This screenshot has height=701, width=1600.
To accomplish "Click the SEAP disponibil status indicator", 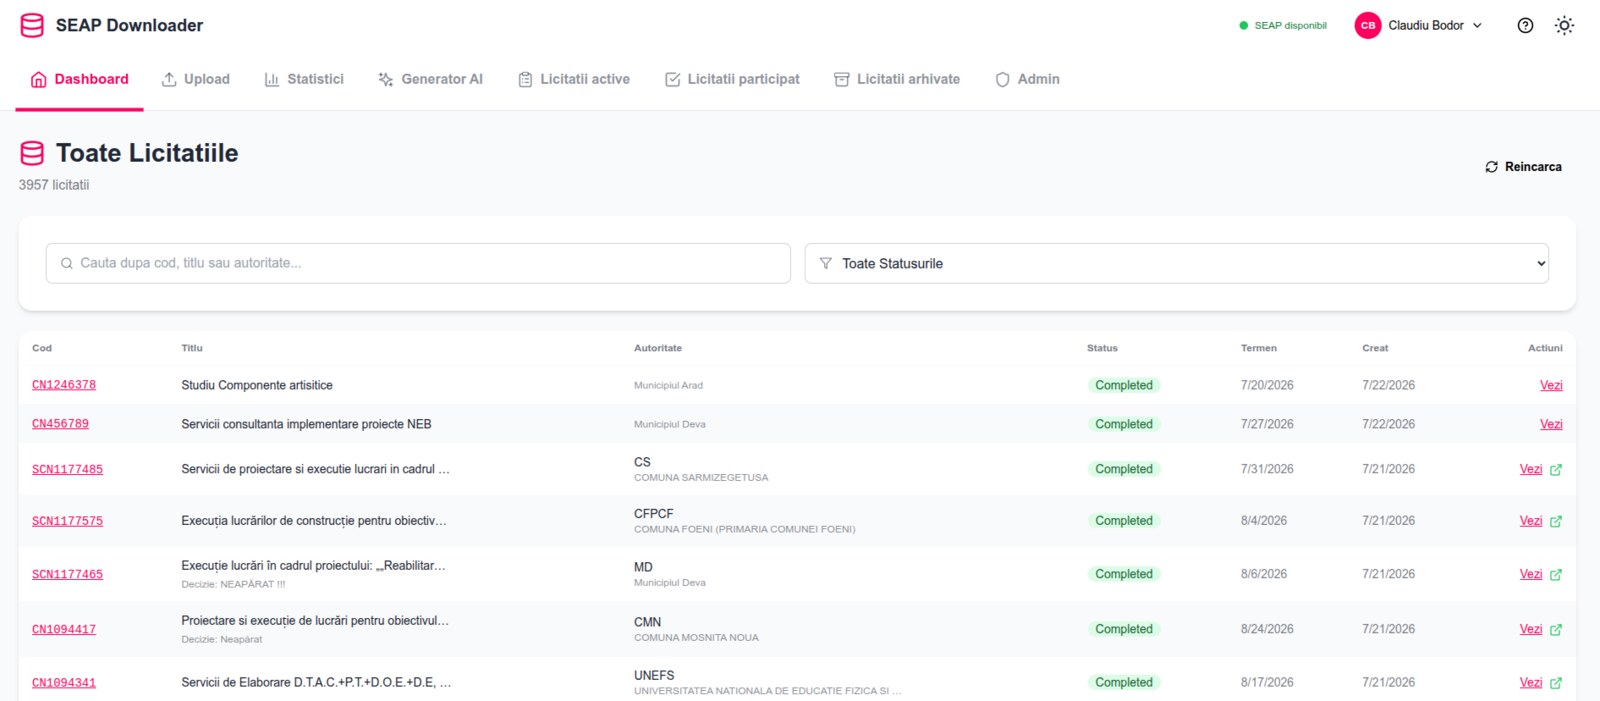I will (x=1283, y=26).
